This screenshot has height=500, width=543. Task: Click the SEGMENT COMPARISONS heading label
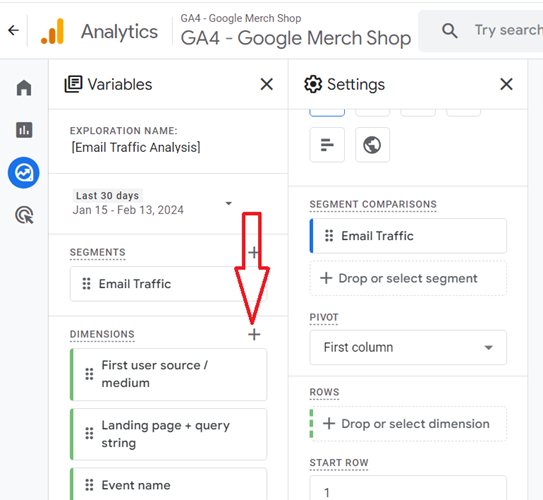[x=373, y=204]
